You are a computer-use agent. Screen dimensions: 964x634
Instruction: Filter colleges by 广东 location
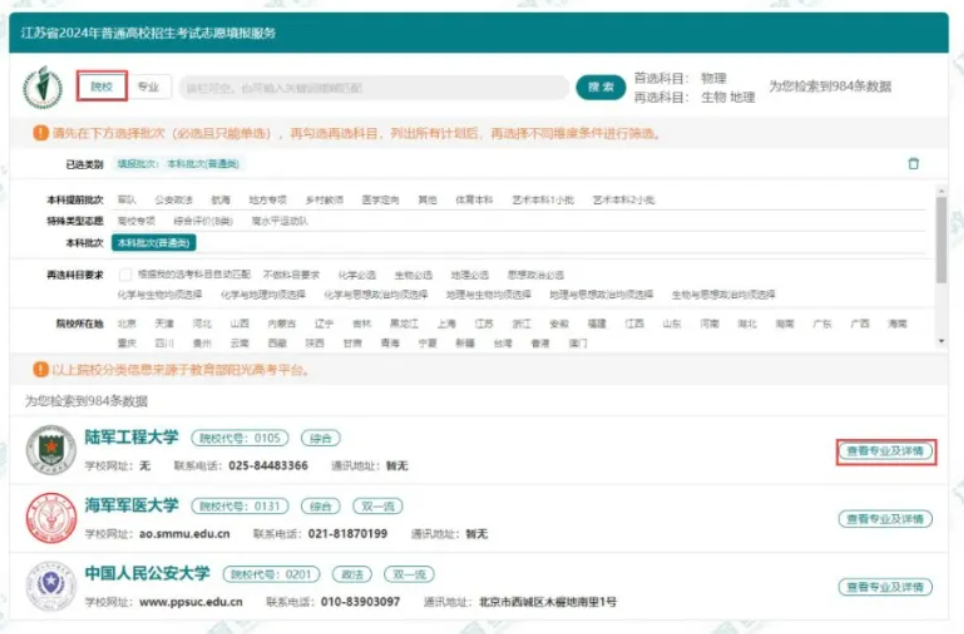point(822,323)
